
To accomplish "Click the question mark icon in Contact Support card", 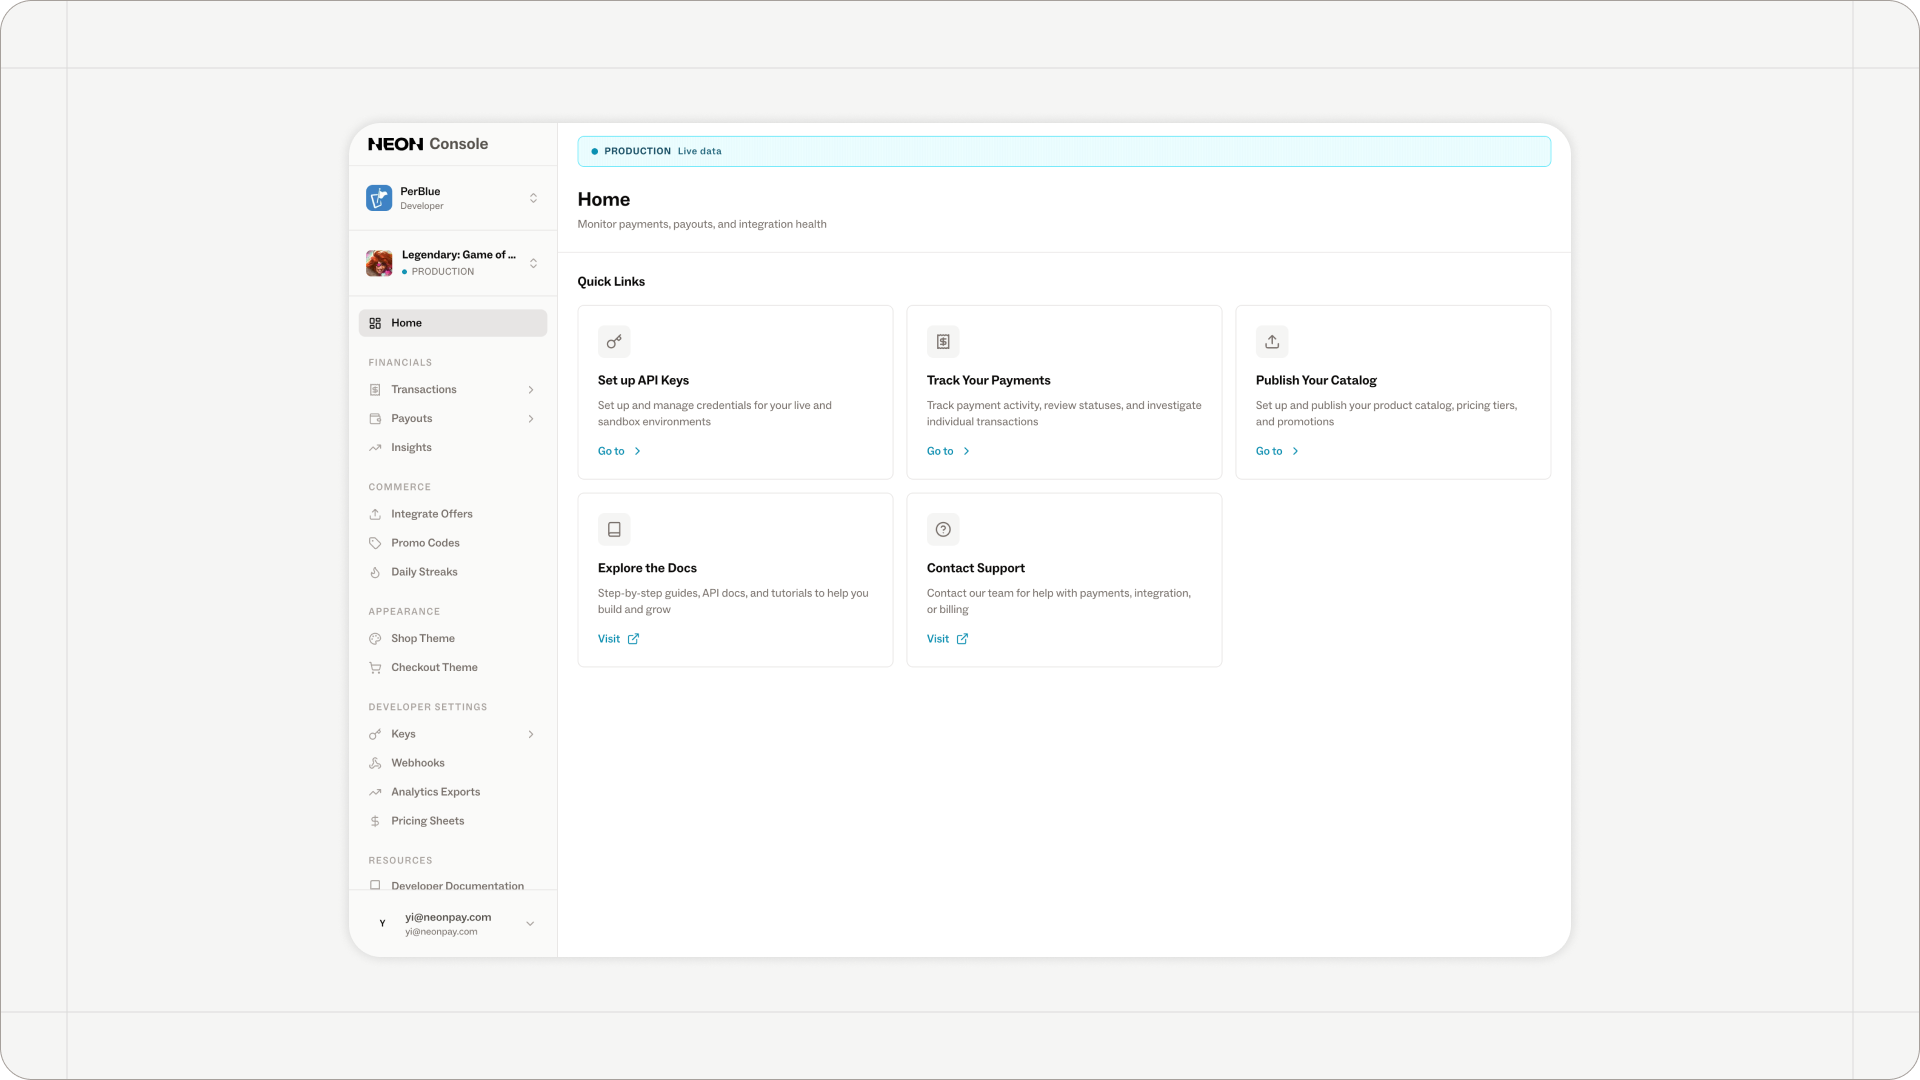I will coord(943,530).
